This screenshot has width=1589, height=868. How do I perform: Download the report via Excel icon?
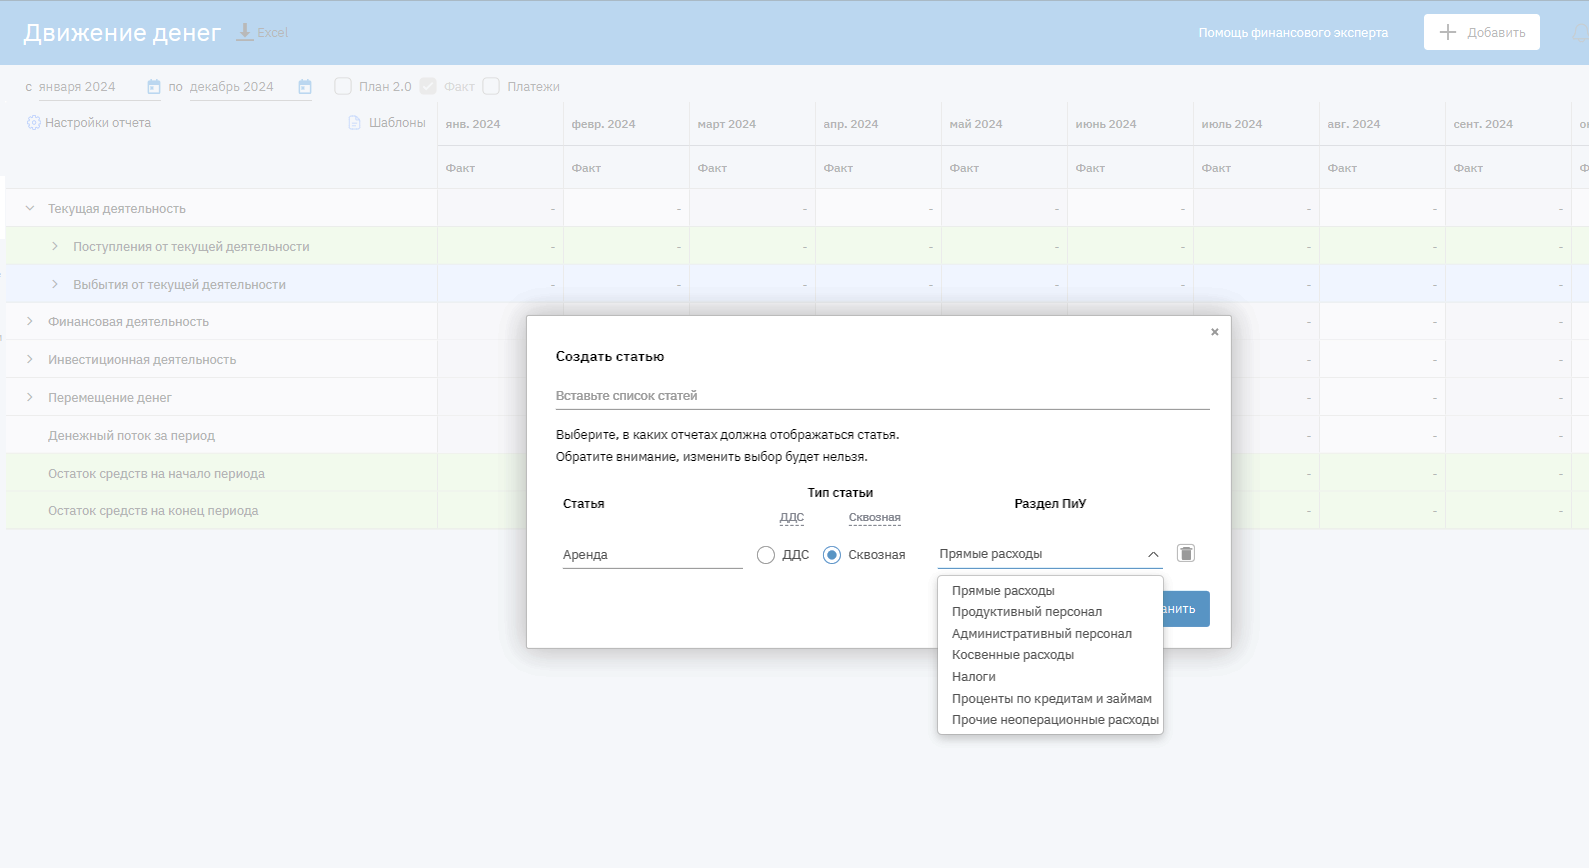(245, 32)
